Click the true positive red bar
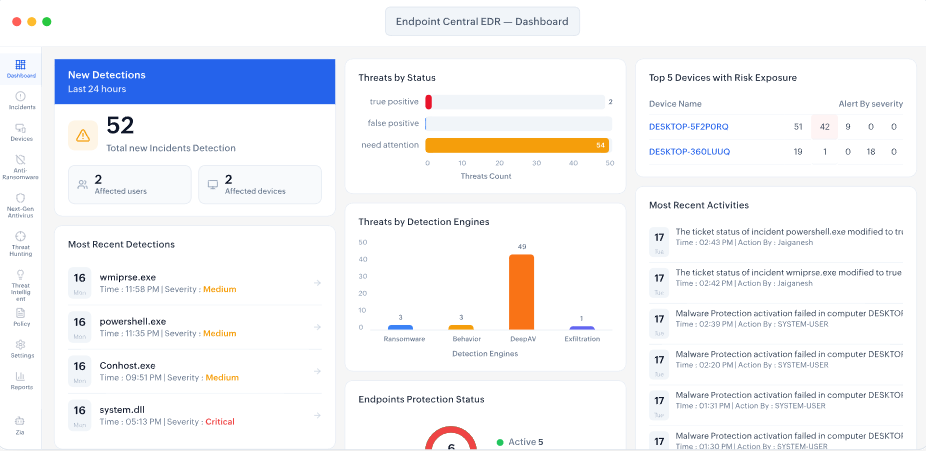This screenshot has height=451, width=926. pos(429,102)
